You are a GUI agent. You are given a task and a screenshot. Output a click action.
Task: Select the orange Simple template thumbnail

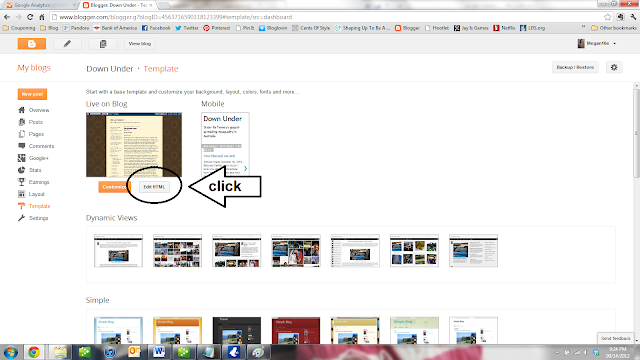tap(178, 330)
